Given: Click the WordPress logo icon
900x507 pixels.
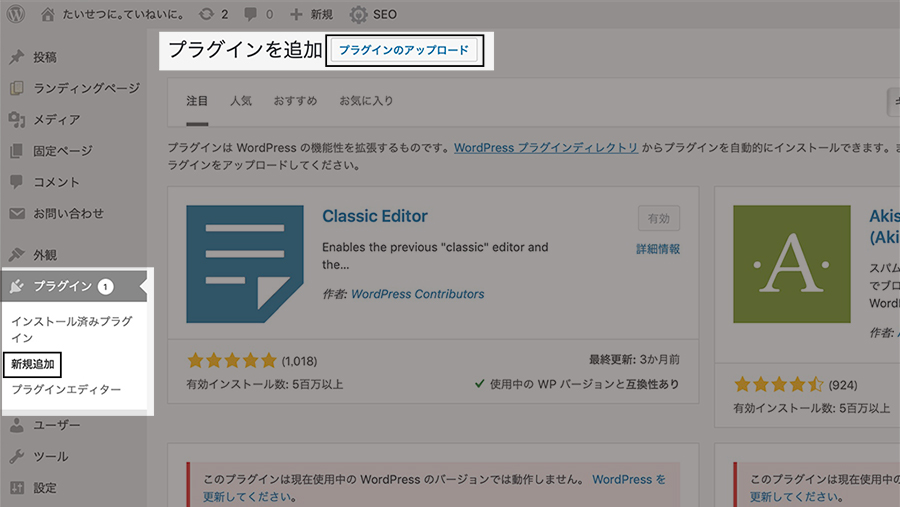Looking at the screenshot, I should tap(16, 14).
